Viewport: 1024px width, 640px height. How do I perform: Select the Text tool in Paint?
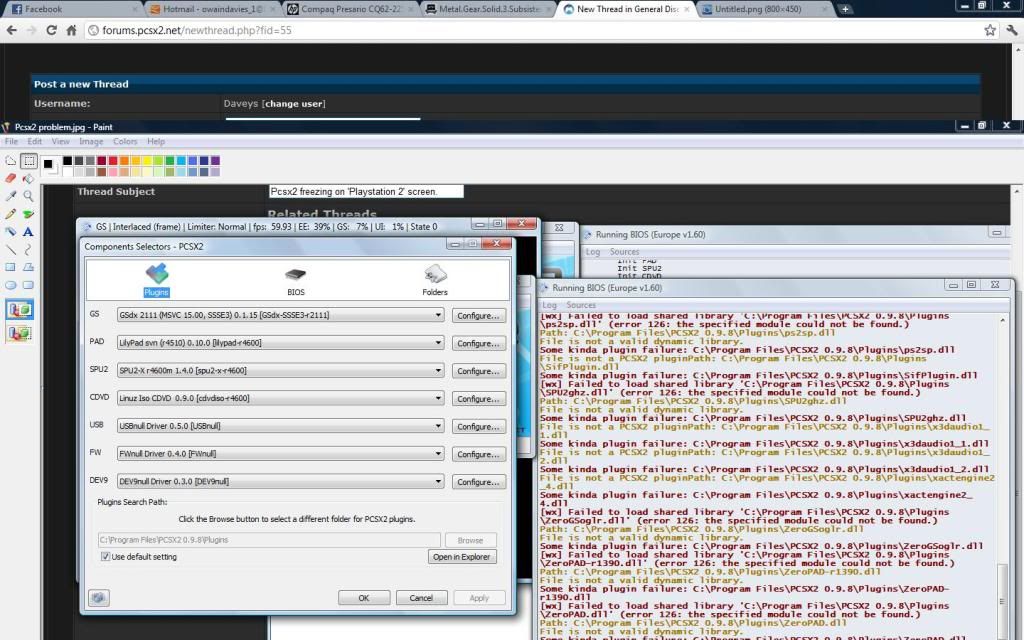tap(28, 231)
